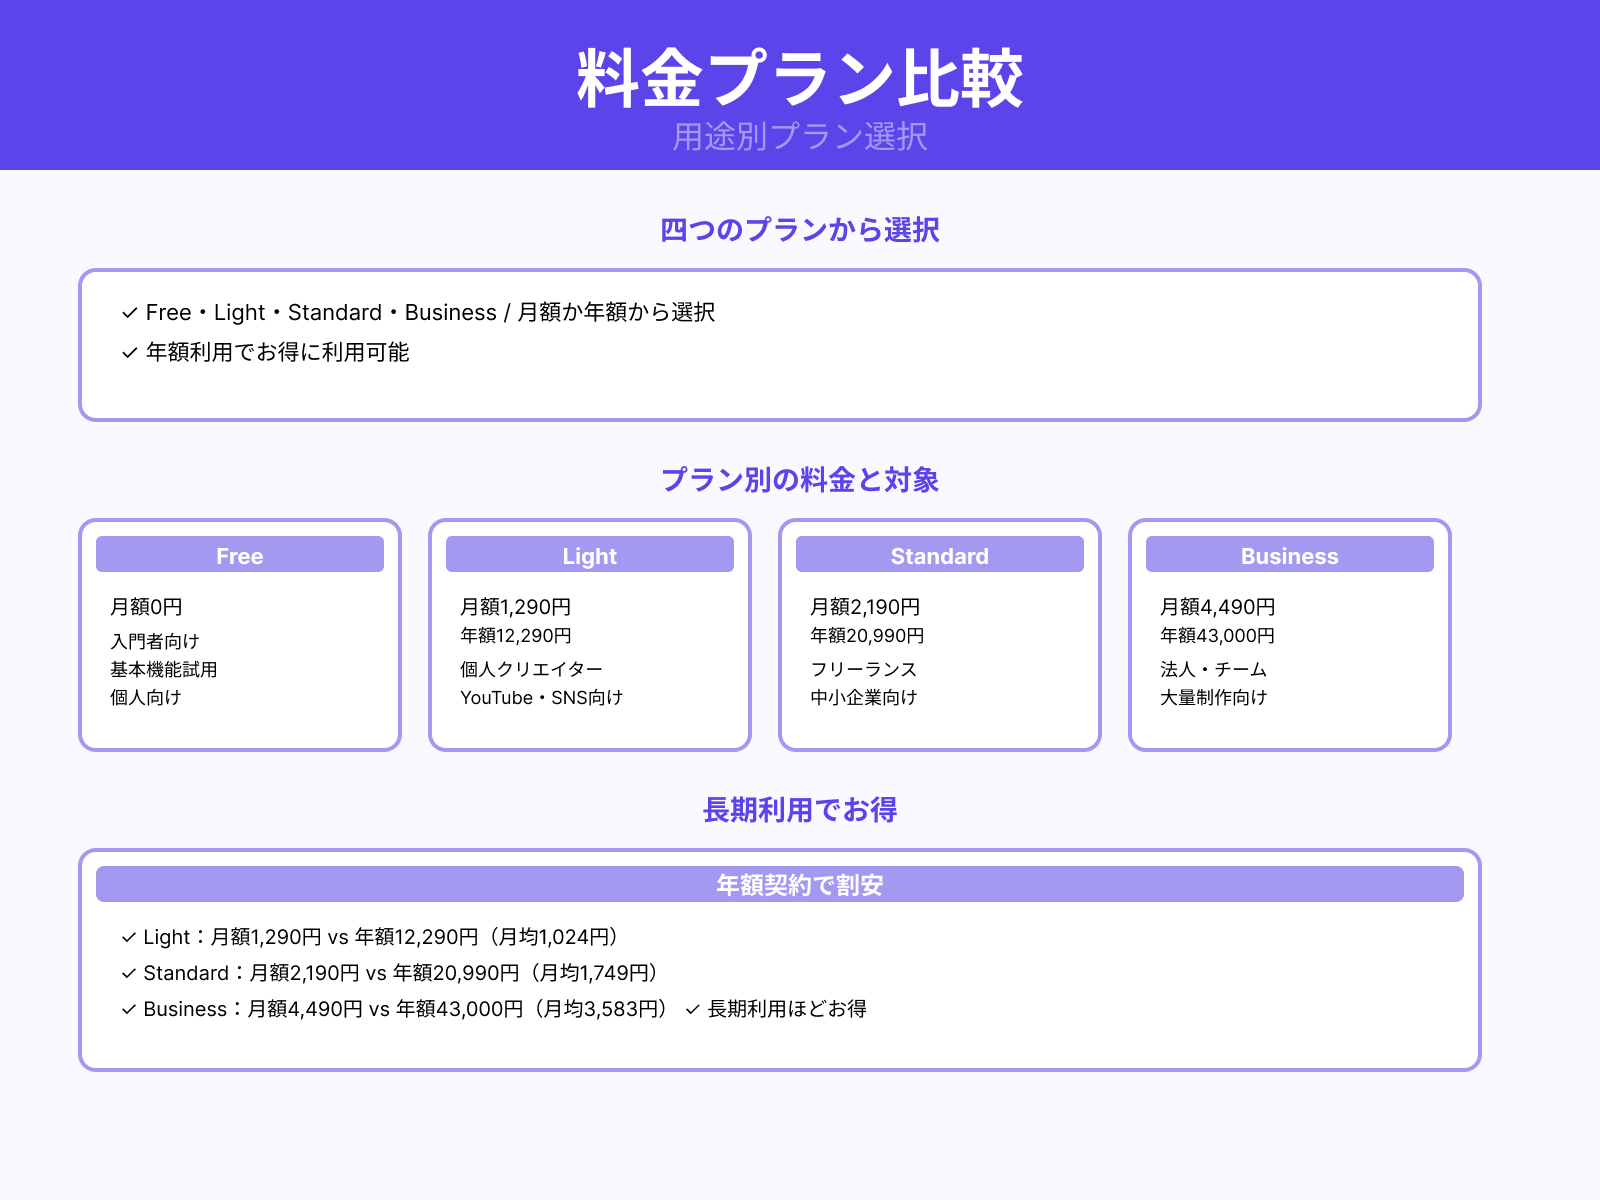Viewport: 1600px width, 1200px height.
Task: Click the checkmark before 長期利用ほどお得
Action: [691, 1010]
